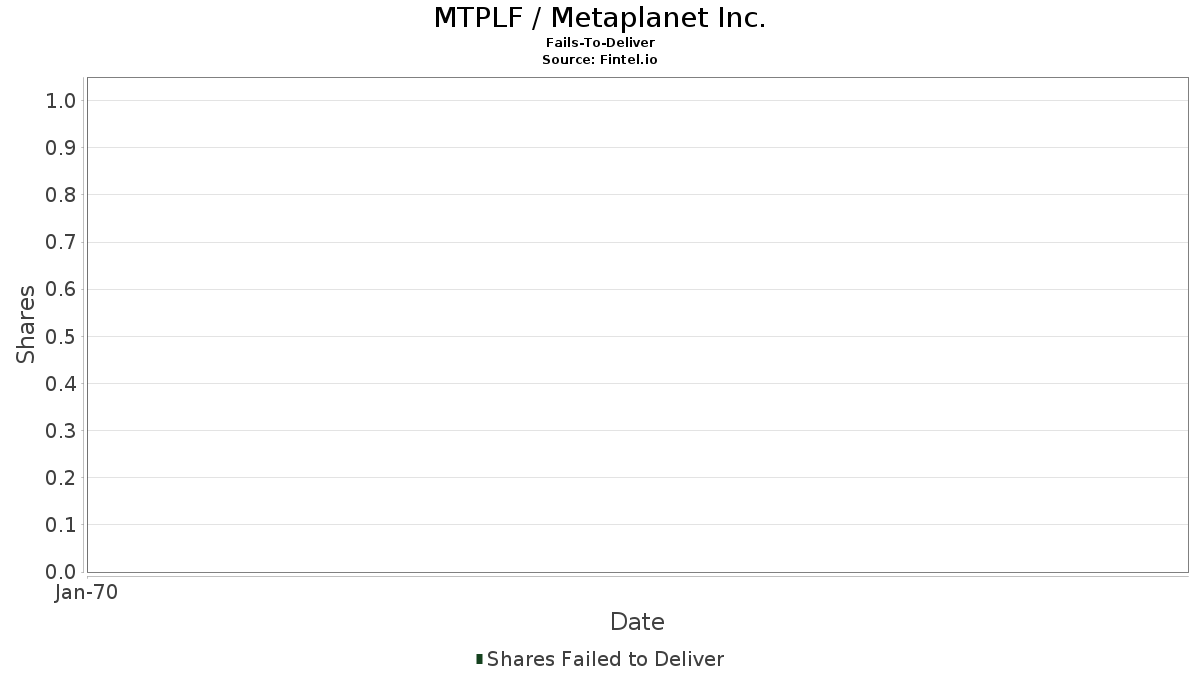Click the Jan-70 date tick label
This screenshot has height=675, width=1200.
tap(87, 593)
